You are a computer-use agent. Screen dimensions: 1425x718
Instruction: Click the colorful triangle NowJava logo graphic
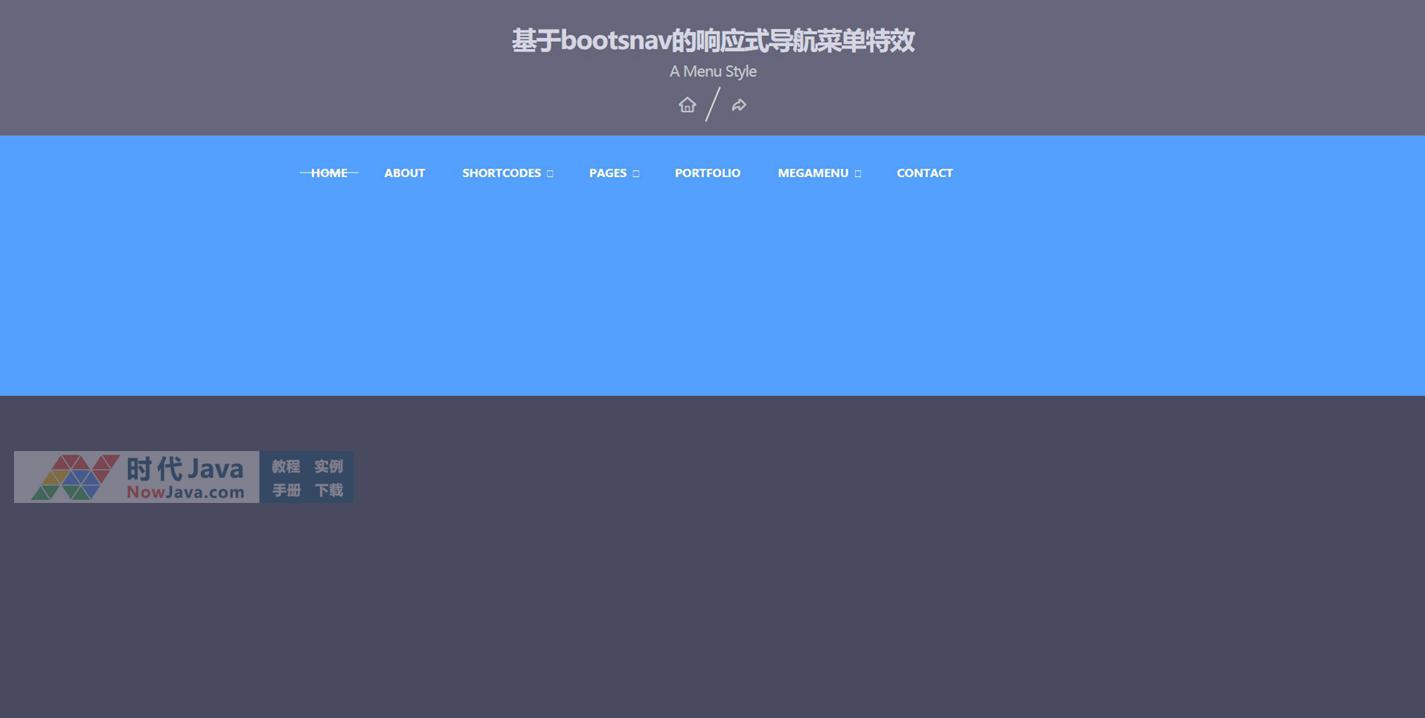click(x=75, y=477)
